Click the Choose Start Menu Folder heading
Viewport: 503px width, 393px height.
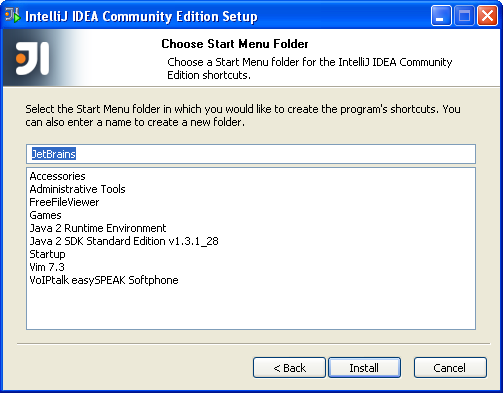pos(235,44)
